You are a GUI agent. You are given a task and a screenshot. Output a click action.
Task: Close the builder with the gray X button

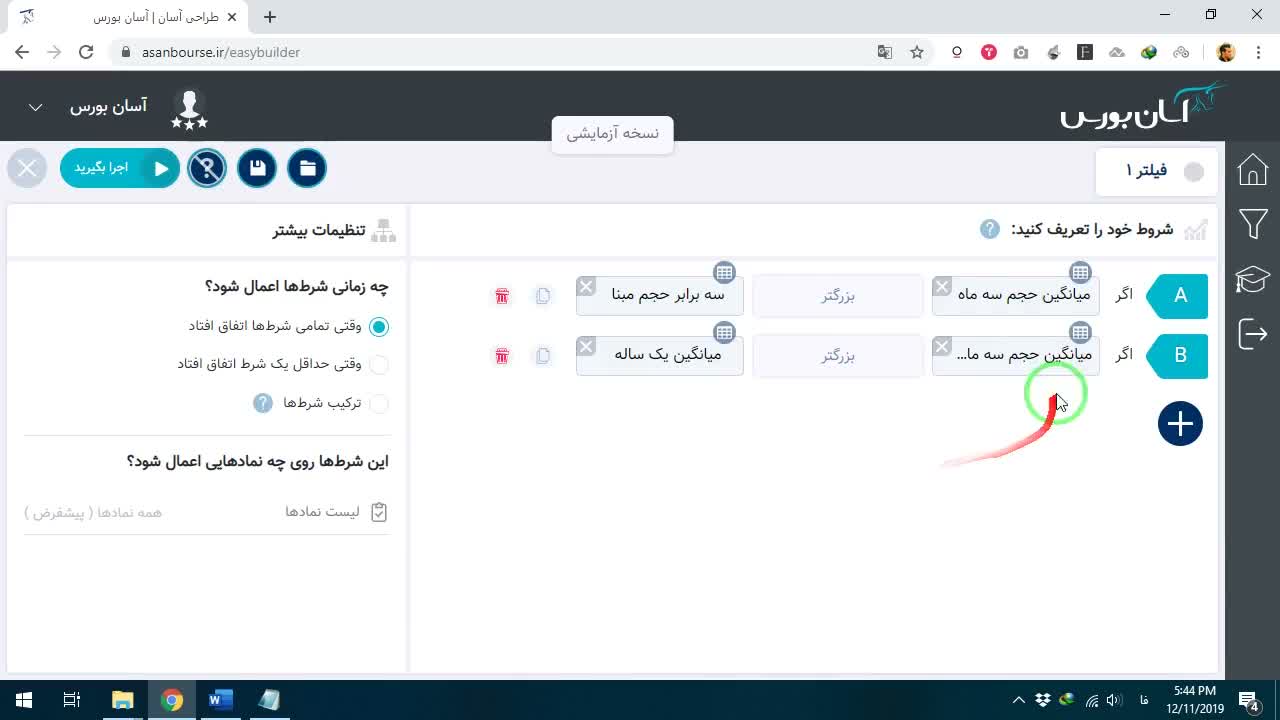(27, 168)
